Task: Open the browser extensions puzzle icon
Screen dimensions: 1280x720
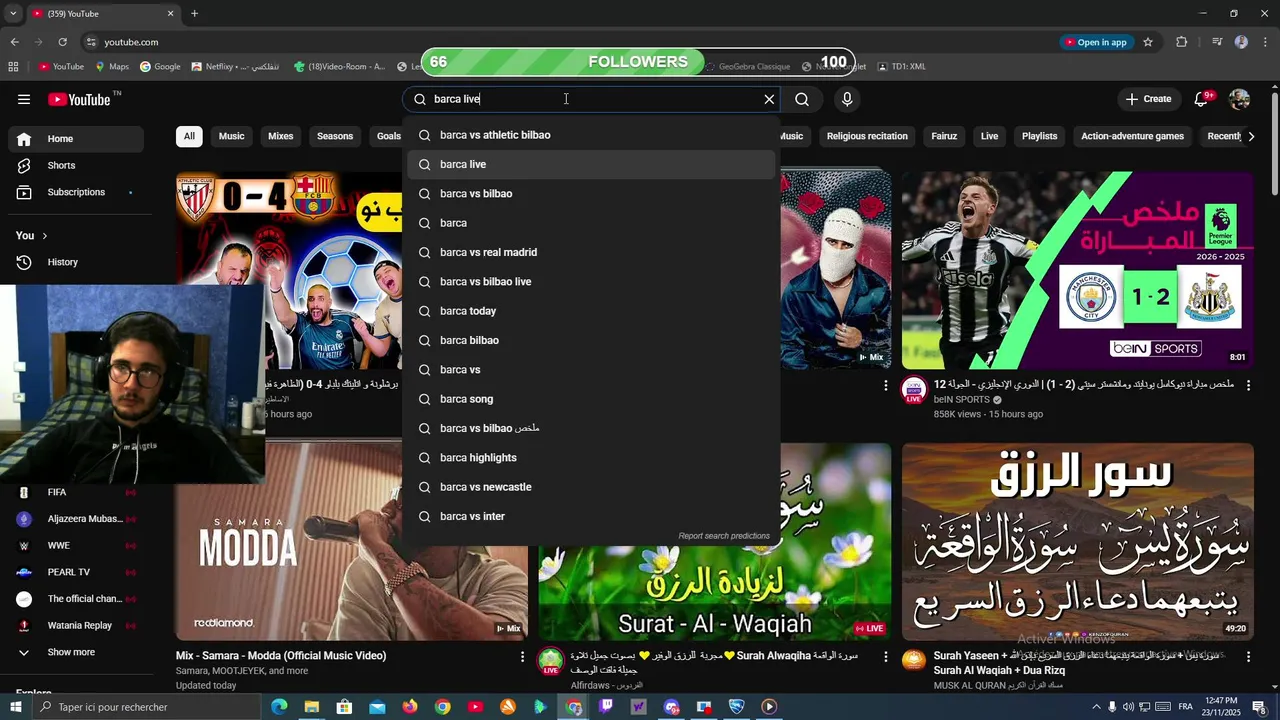Action: 1182,42
